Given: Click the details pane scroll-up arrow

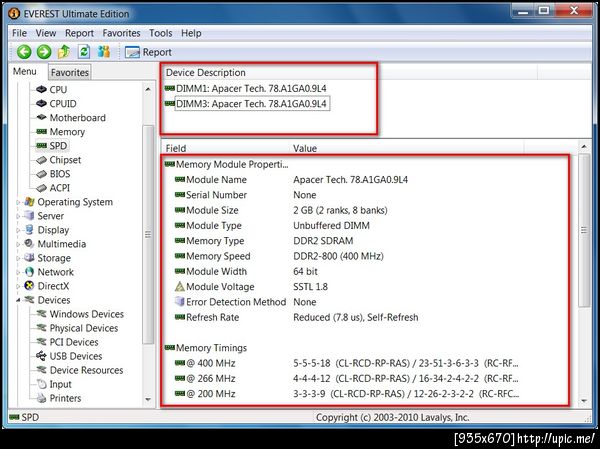Looking at the screenshot, I should (x=584, y=146).
